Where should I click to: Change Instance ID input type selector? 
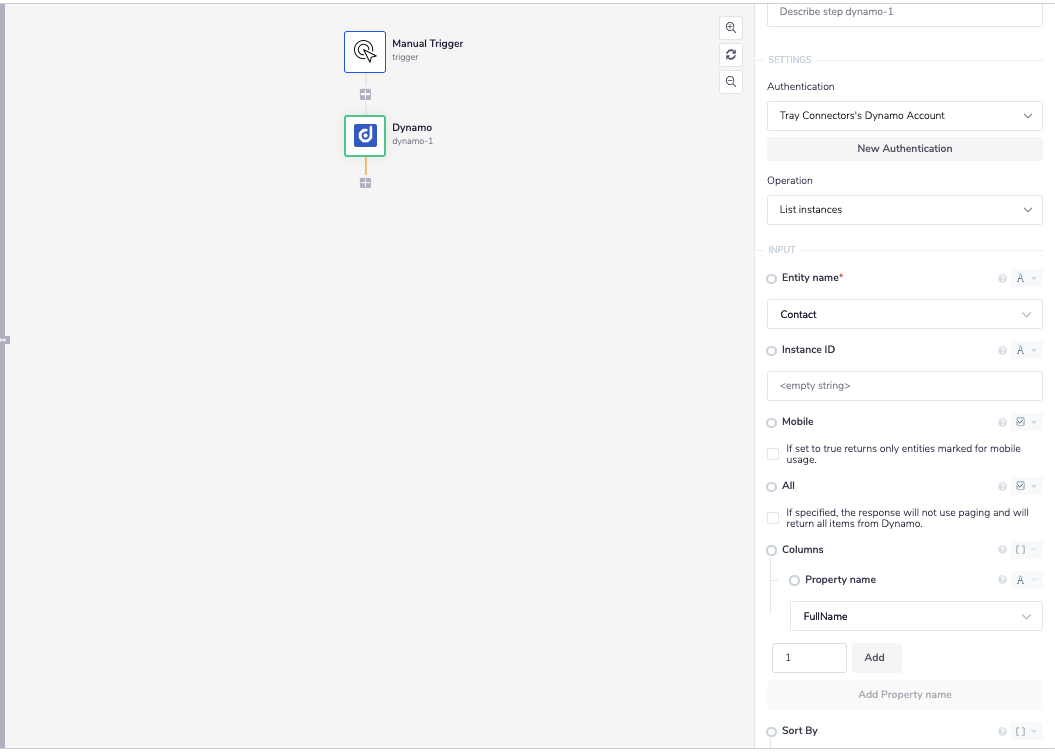coord(1026,351)
